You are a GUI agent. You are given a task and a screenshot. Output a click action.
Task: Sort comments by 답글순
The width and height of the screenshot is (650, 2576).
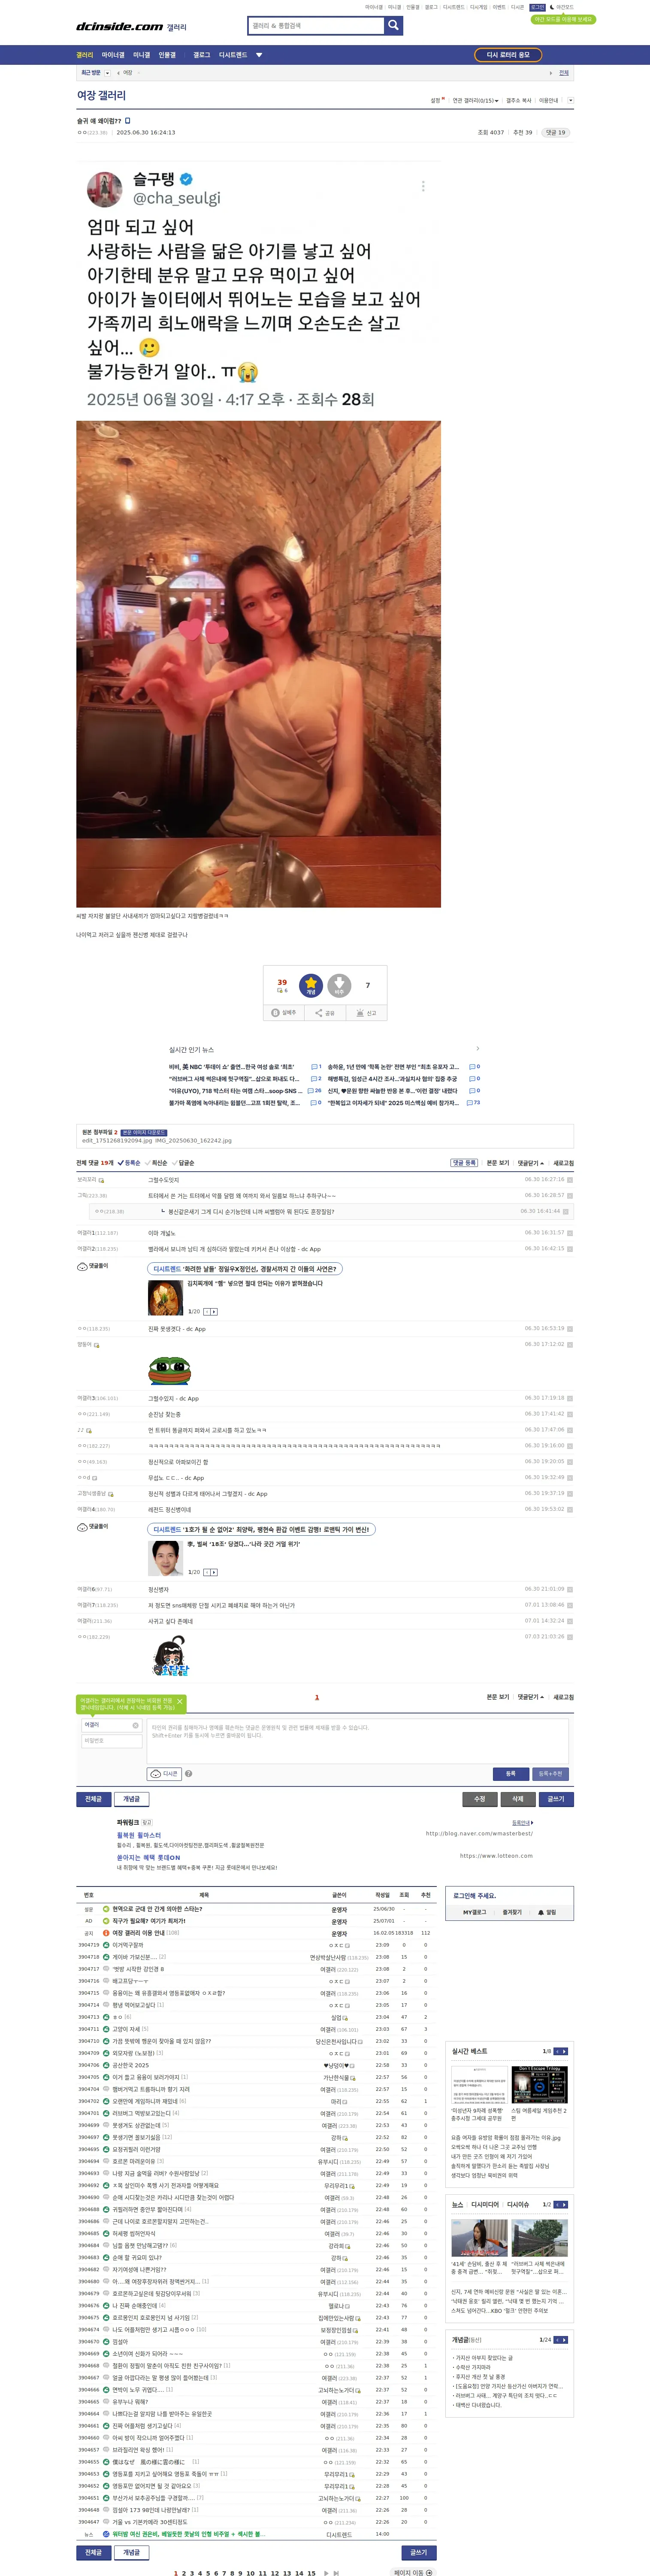pyautogui.click(x=183, y=1163)
